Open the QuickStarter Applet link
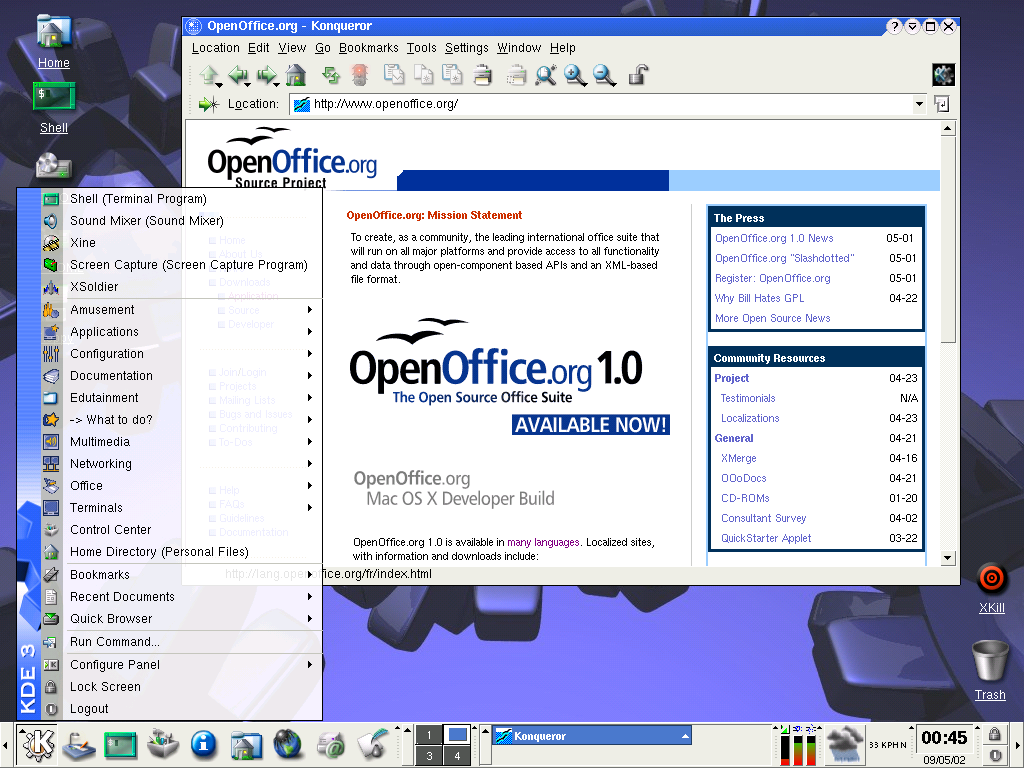The height and width of the screenshot is (768, 1024). pos(765,538)
